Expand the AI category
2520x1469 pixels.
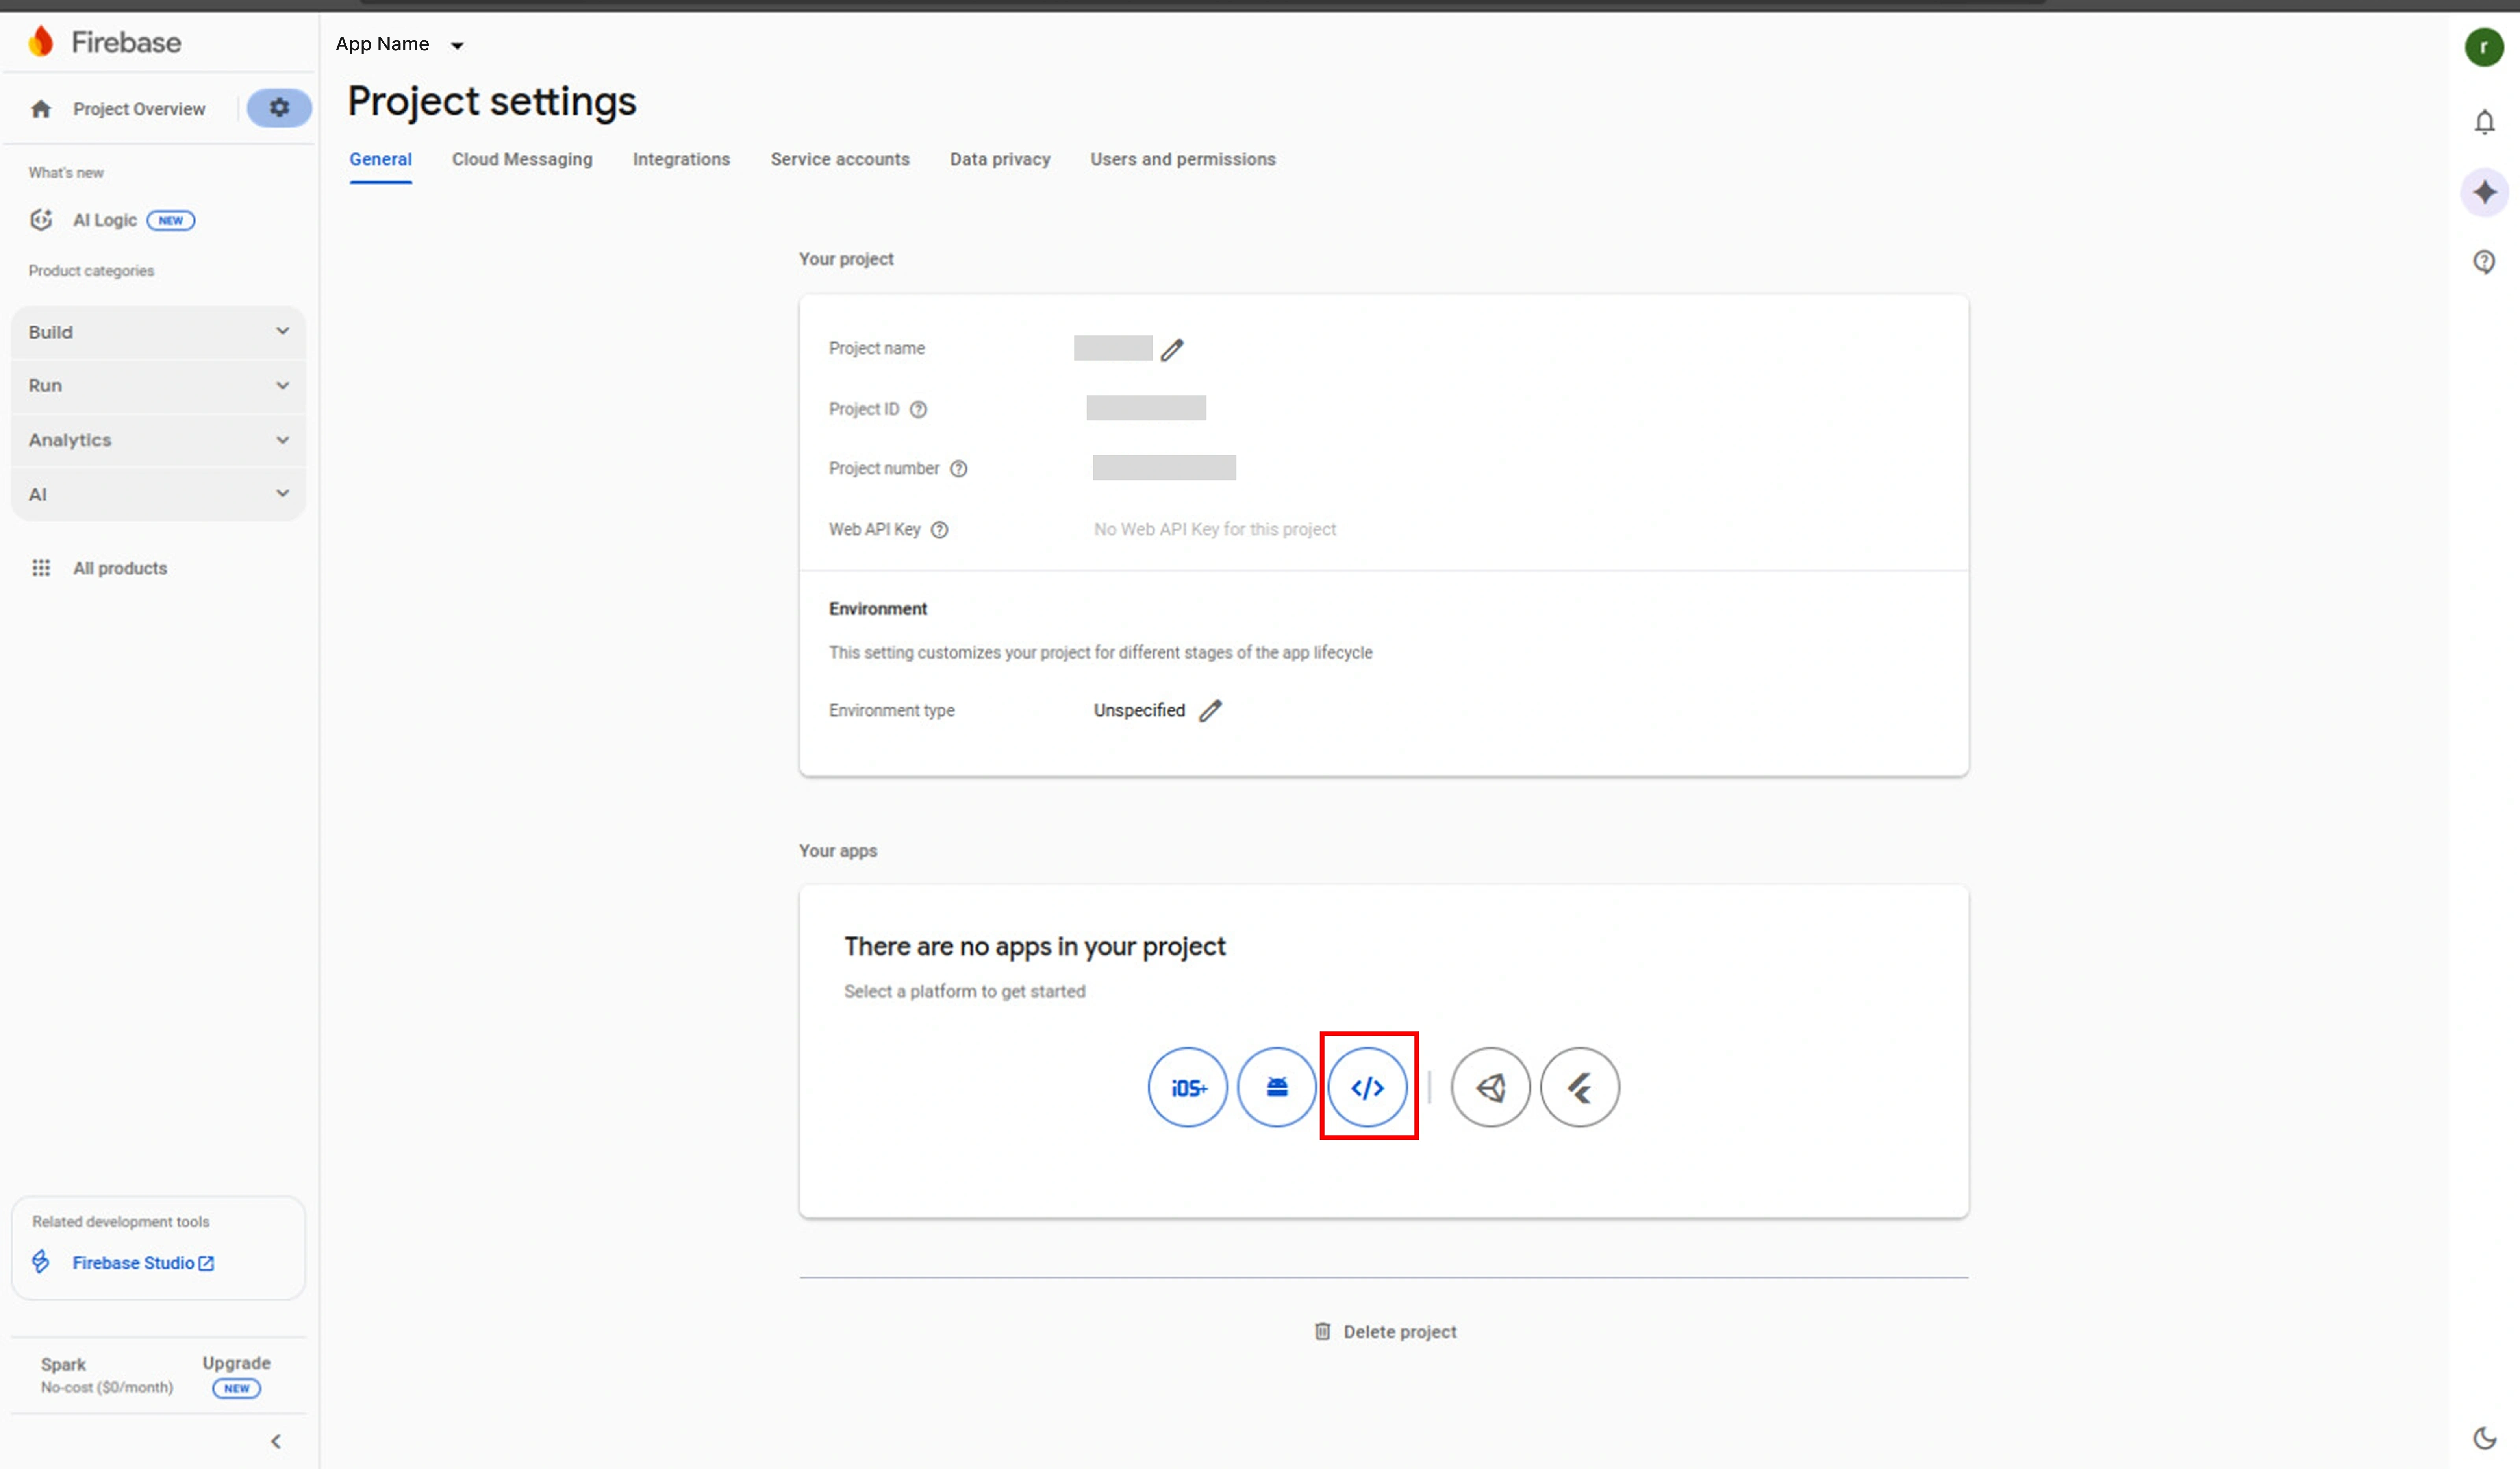[x=158, y=494]
